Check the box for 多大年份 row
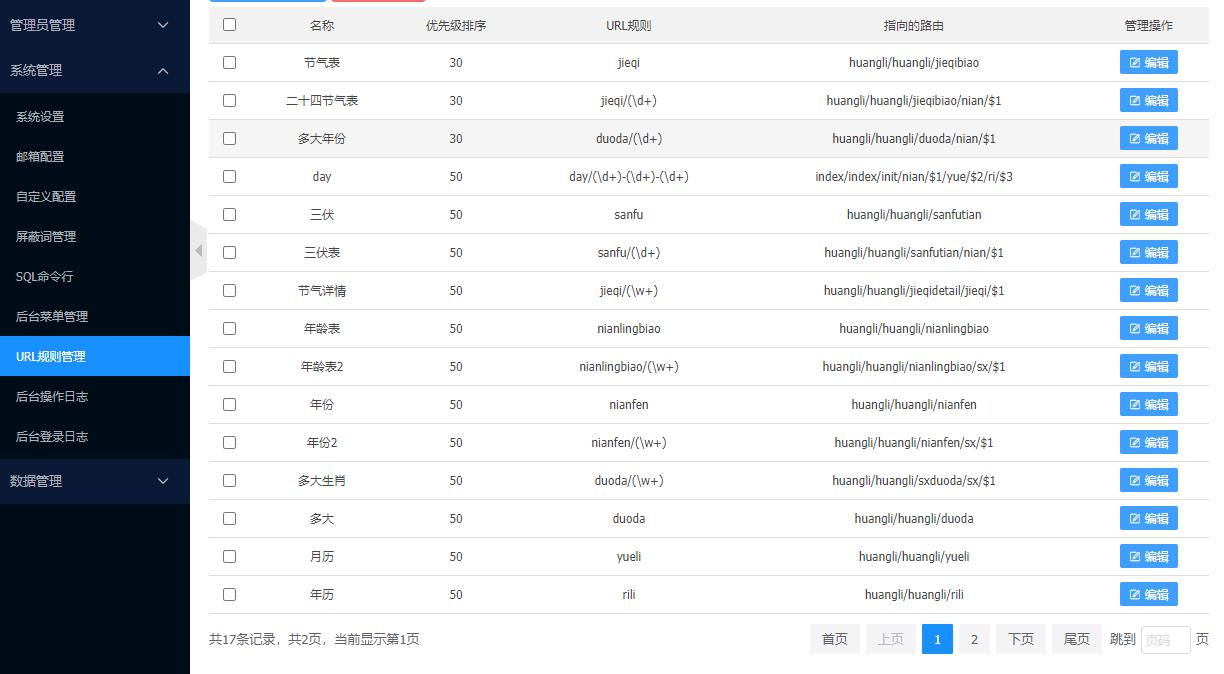1224x674 pixels. pyautogui.click(x=229, y=139)
